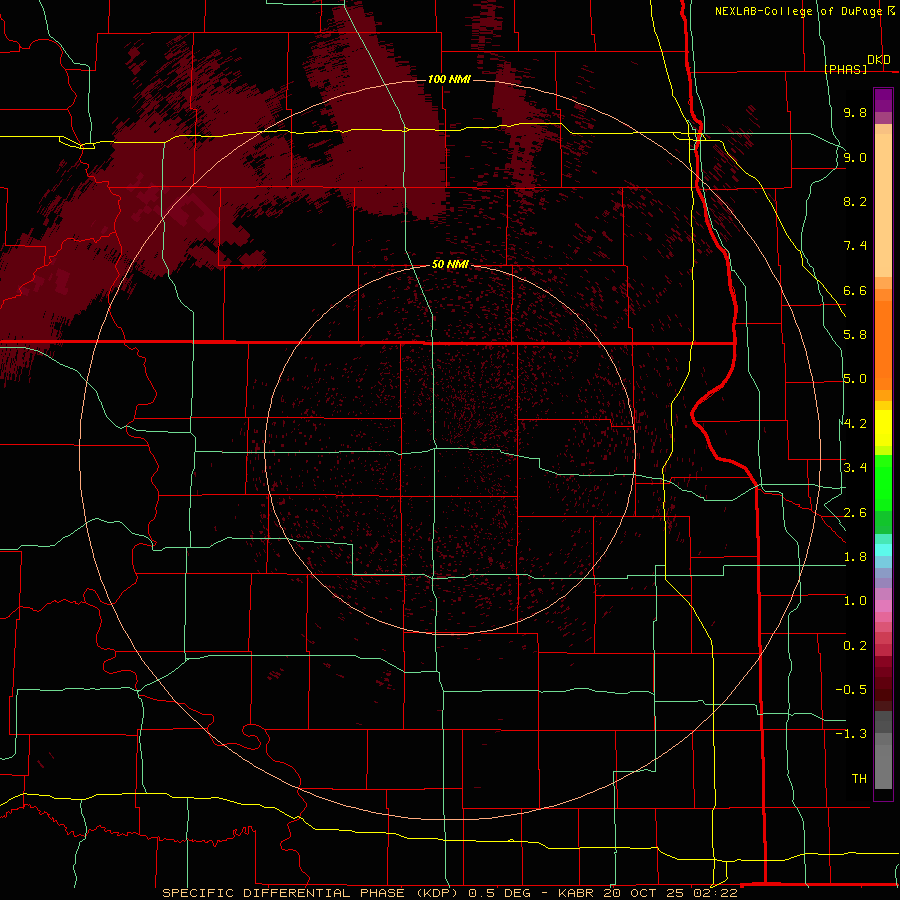Click the SPECIFIC DIFFERENTIAL PHASE (KDP) caption
Image resolution: width=900 pixels, height=900 pixels.
pyautogui.click(x=312, y=893)
